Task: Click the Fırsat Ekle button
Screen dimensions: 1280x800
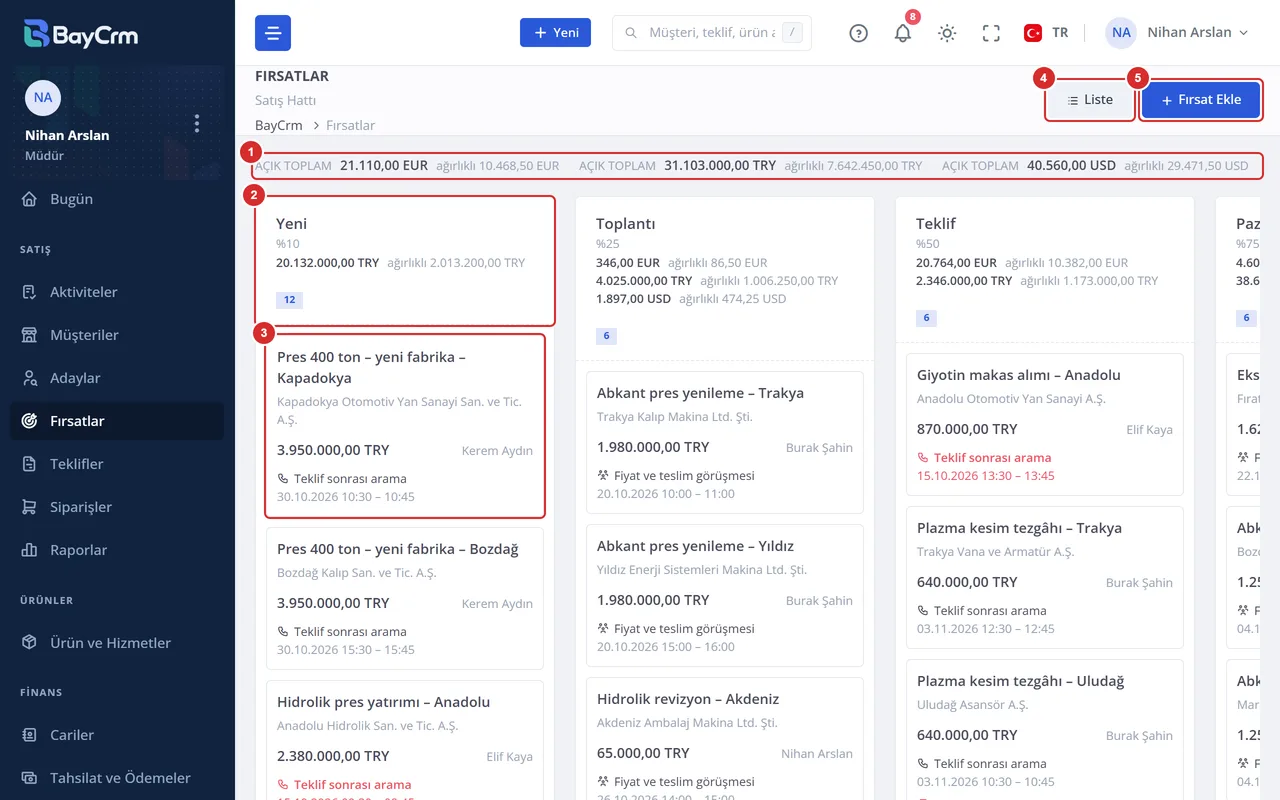Action: [1201, 100]
